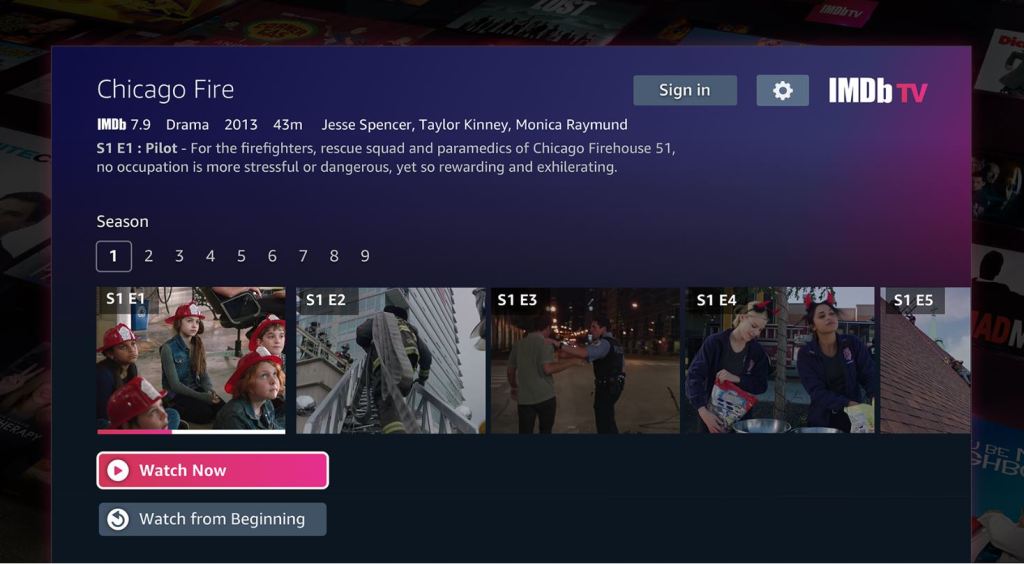Open the S1 E2 firefighter ladder thumbnail
Image resolution: width=1024 pixels, height=564 pixels.
(391, 360)
